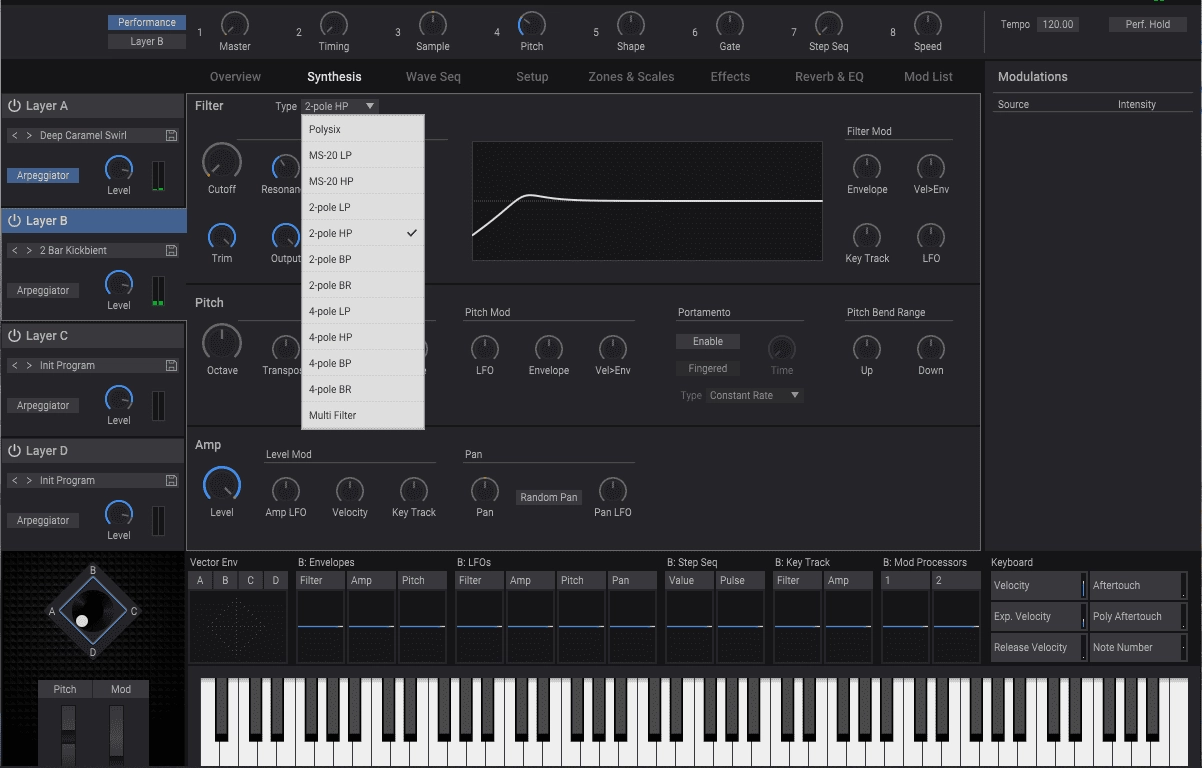The height and width of the screenshot is (768, 1202).
Task: Click the Mod wheel slider
Action: [117, 737]
